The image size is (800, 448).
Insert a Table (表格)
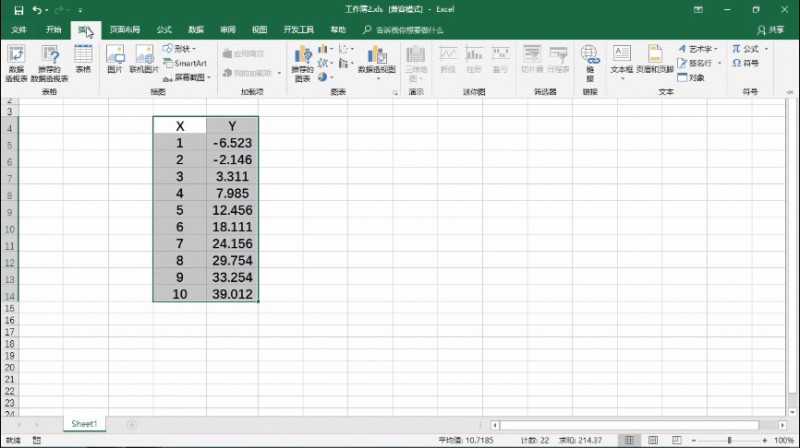pos(83,59)
